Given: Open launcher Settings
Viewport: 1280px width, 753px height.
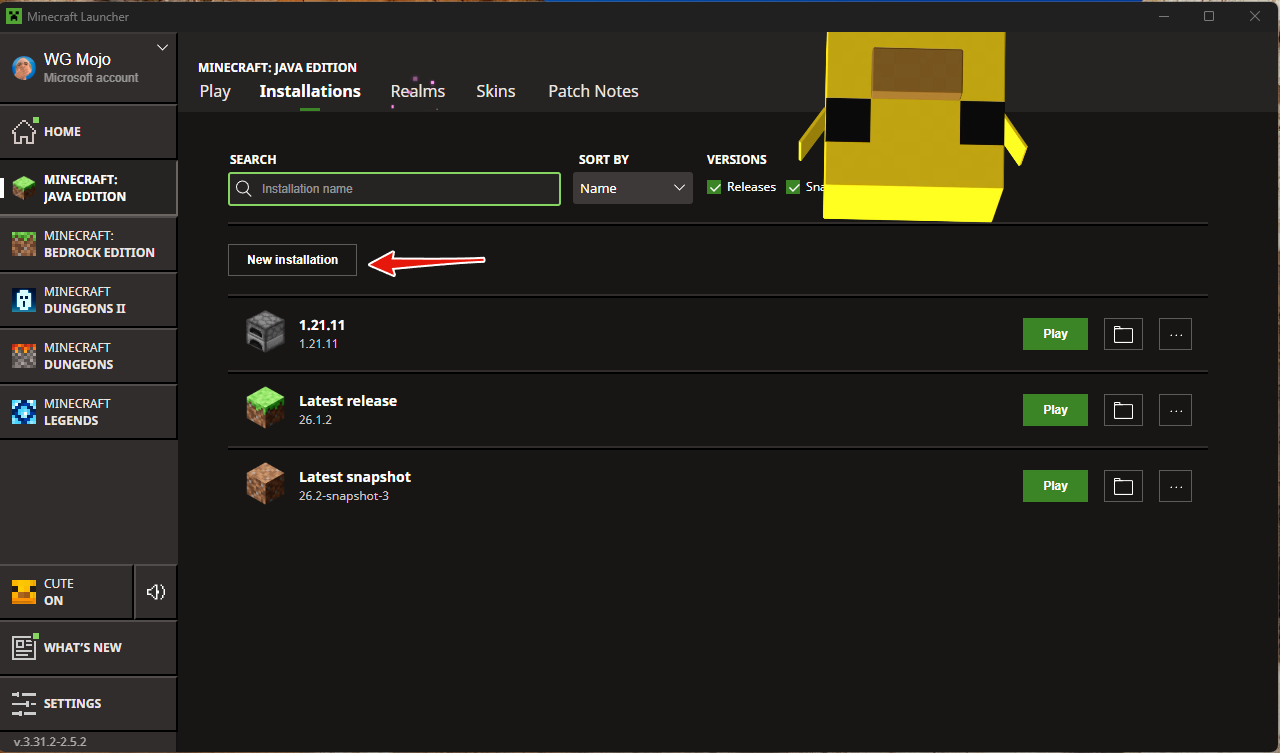Looking at the screenshot, I should pyautogui.click(x=88, y=703).
